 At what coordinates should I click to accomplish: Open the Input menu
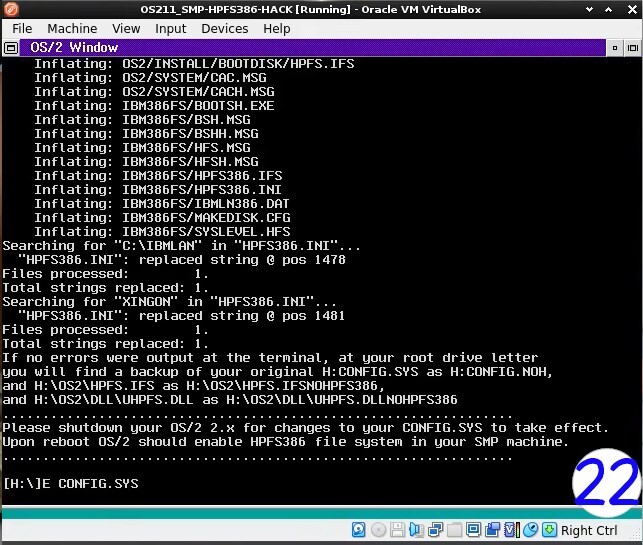(170, 29)
